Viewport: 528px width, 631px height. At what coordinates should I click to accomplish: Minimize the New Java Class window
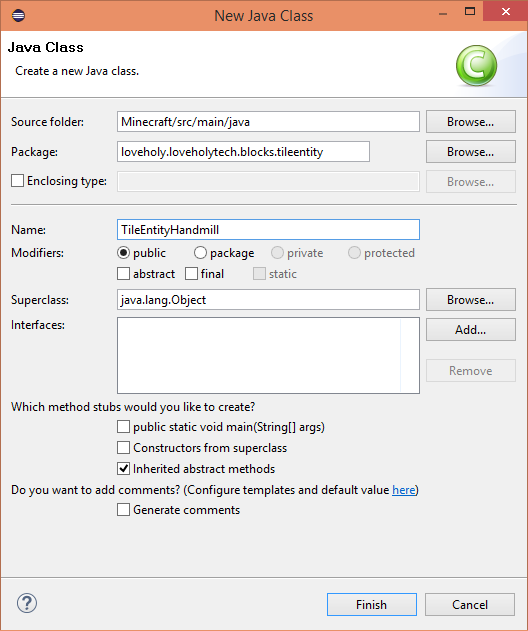[443, 14]
